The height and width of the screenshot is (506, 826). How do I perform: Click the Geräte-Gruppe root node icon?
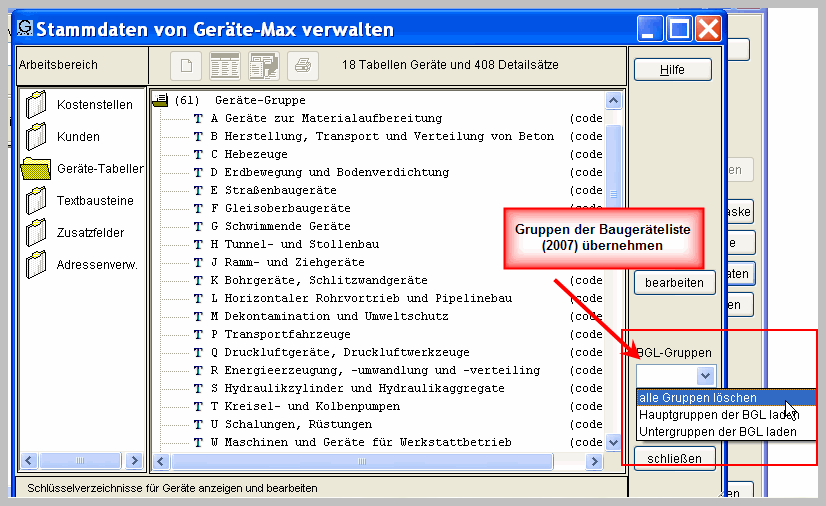(x=160, y=101)
